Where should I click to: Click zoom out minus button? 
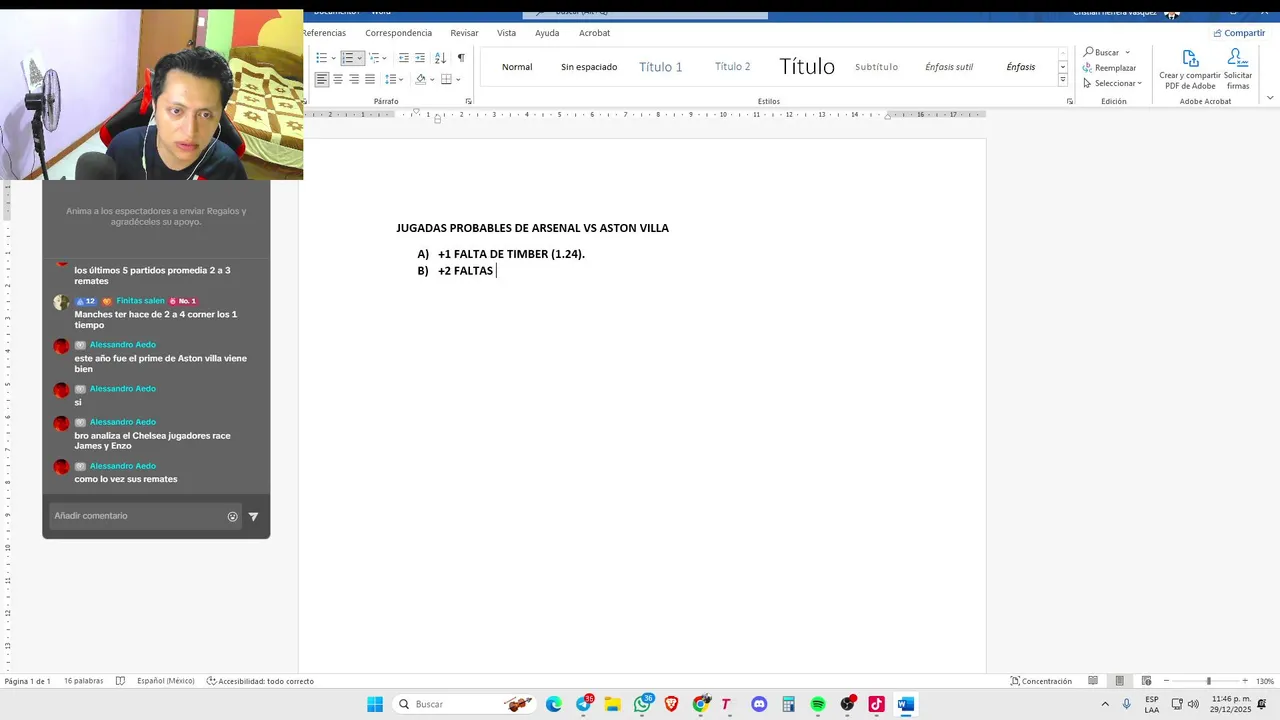coord(1167,681)
